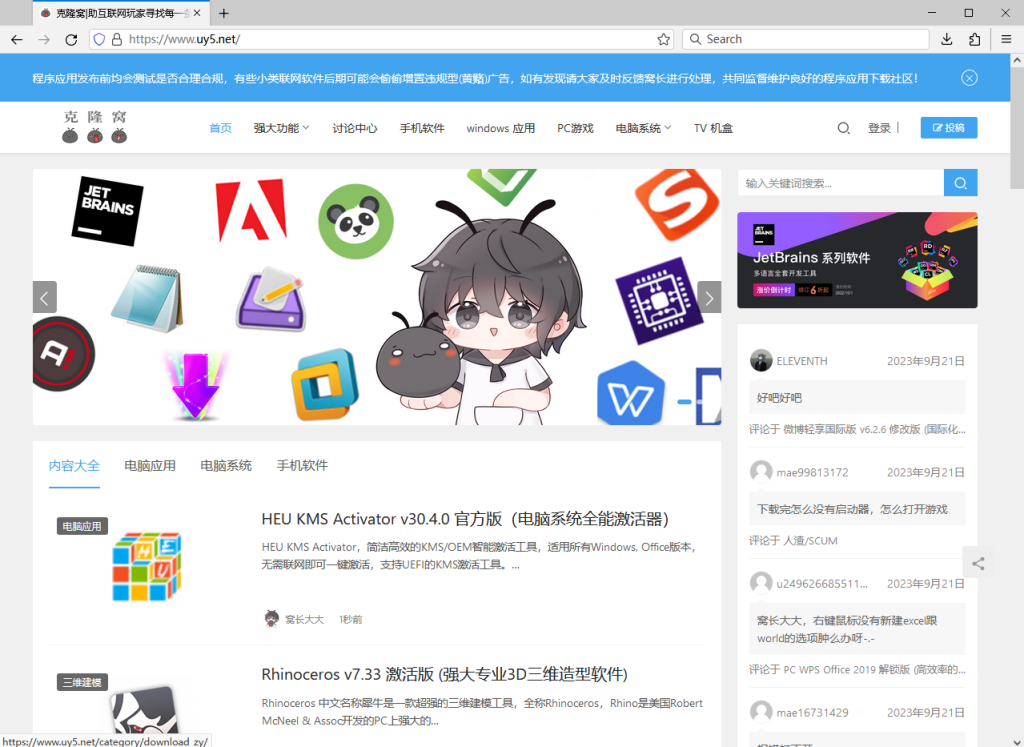Go to previous carousel slide

click(44, 298)
